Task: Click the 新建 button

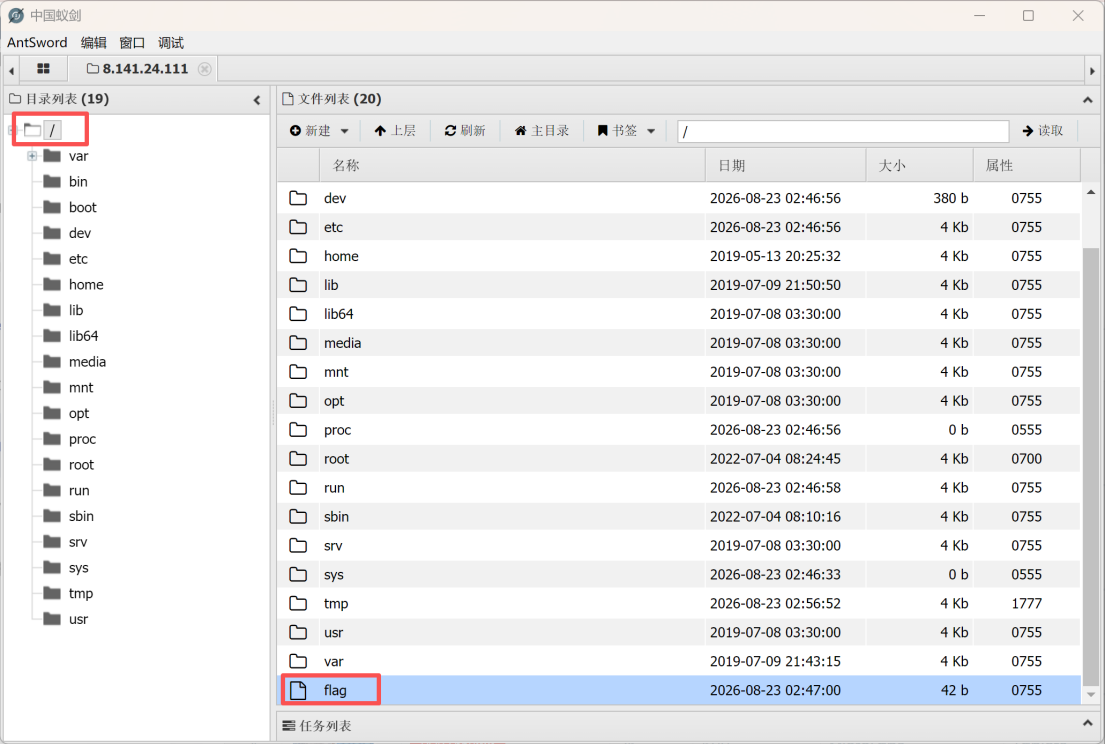Action: 310,130
